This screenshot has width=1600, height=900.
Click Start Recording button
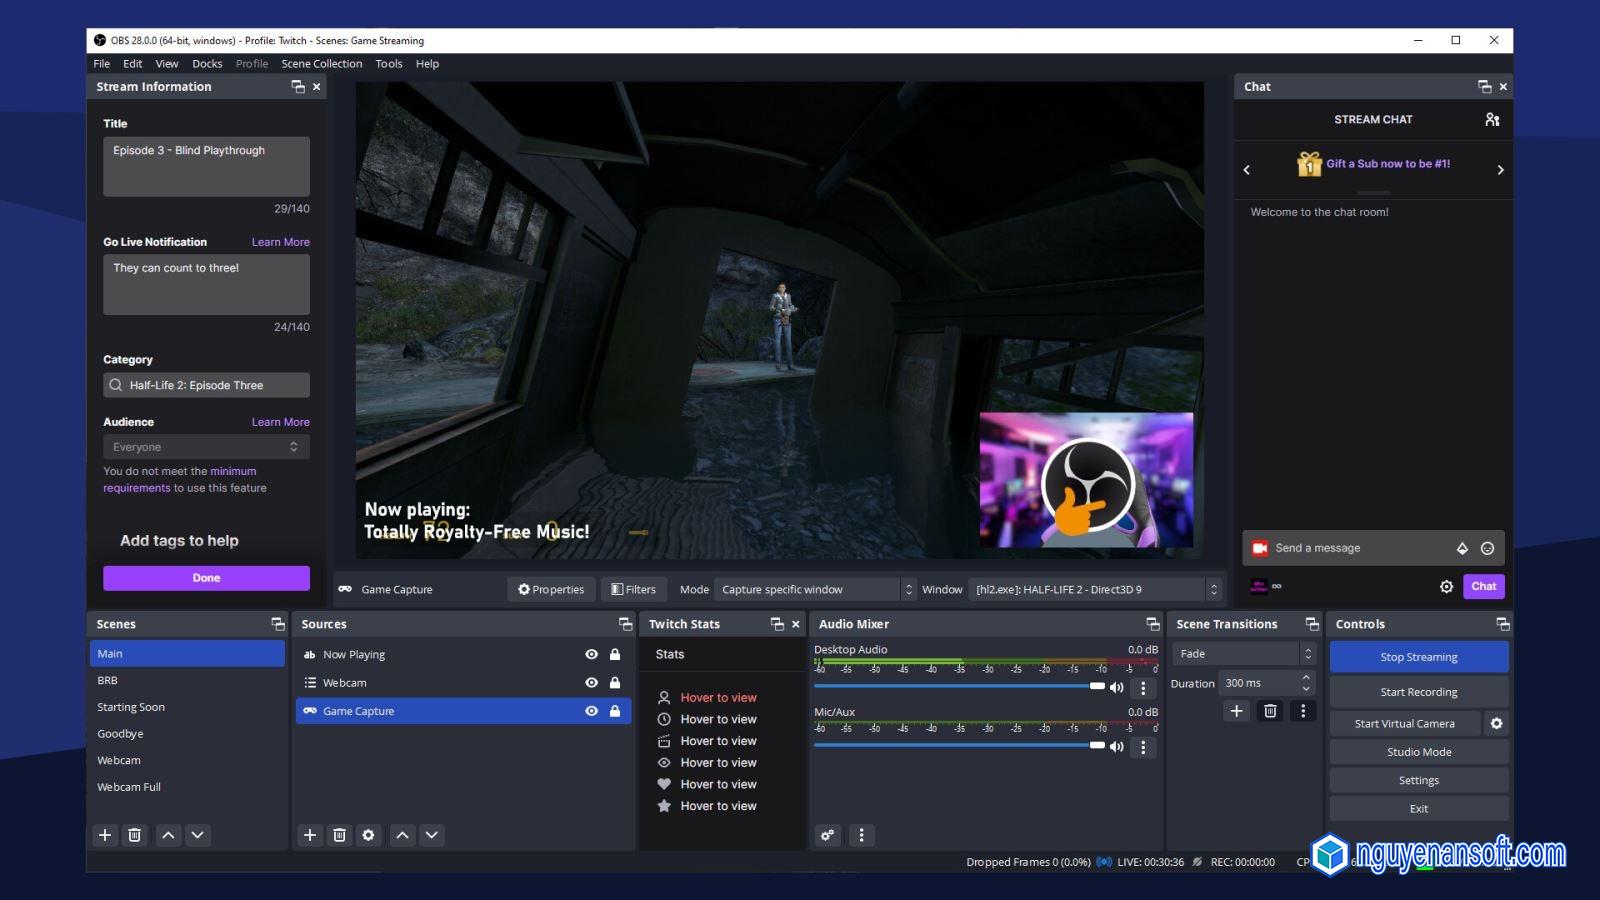click(x=1419, y=692)
